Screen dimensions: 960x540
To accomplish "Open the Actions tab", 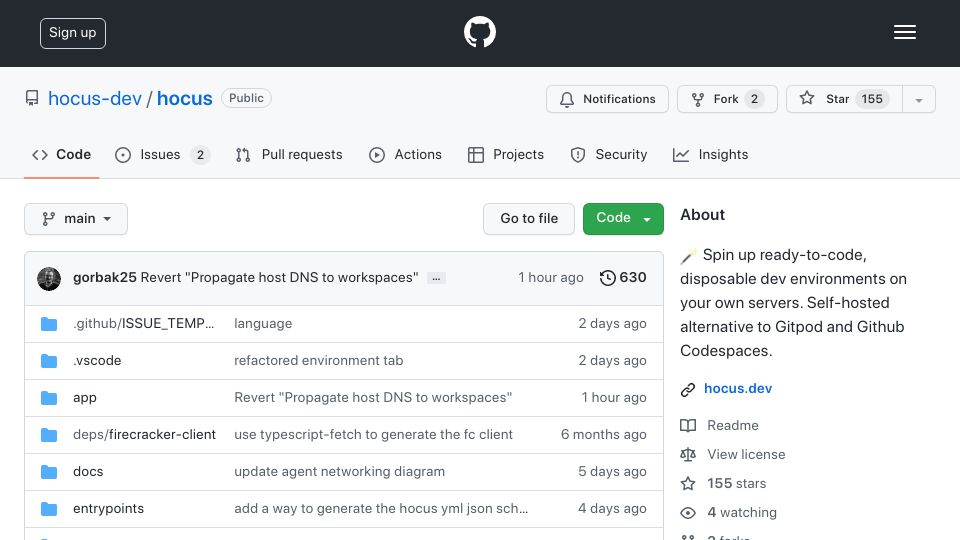I will click(405, 155).
